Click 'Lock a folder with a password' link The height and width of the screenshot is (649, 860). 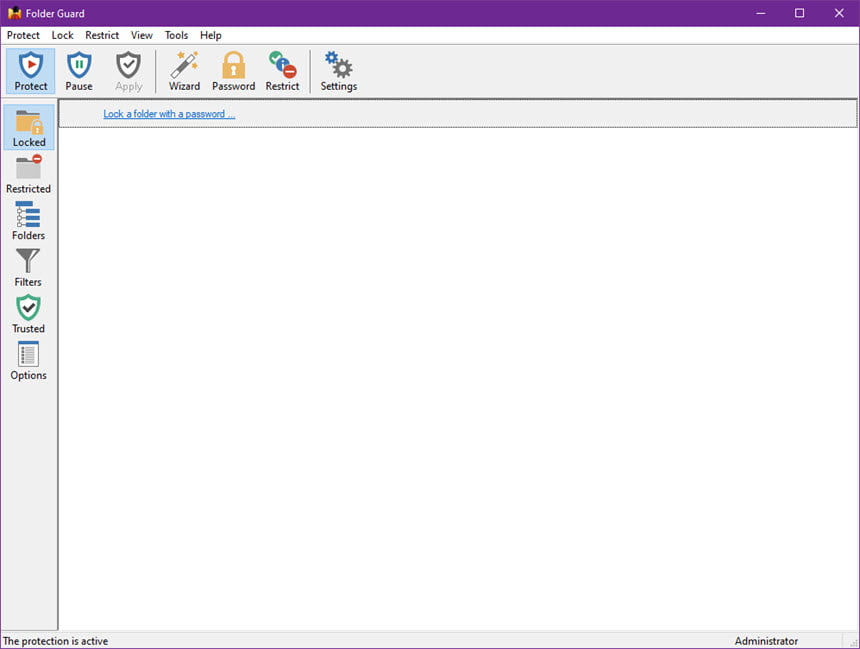tap(169, 114)
